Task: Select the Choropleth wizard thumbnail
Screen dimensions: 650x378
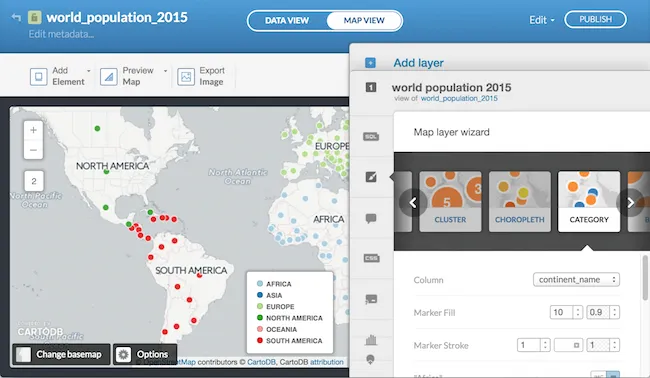Action: [x=519, y=201]
